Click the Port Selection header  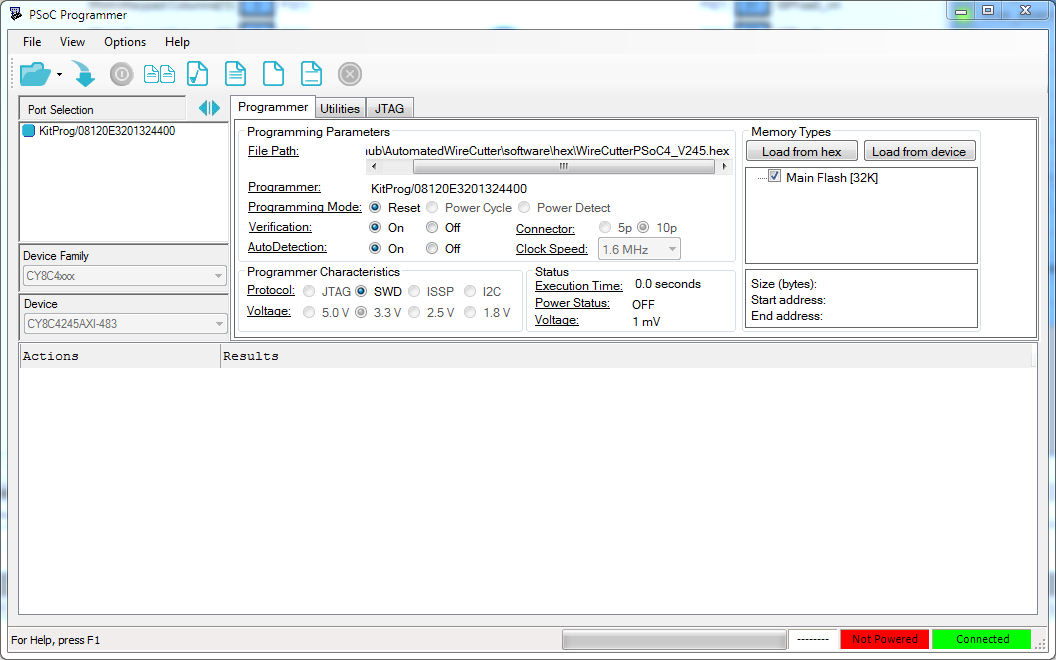point(103,109)
